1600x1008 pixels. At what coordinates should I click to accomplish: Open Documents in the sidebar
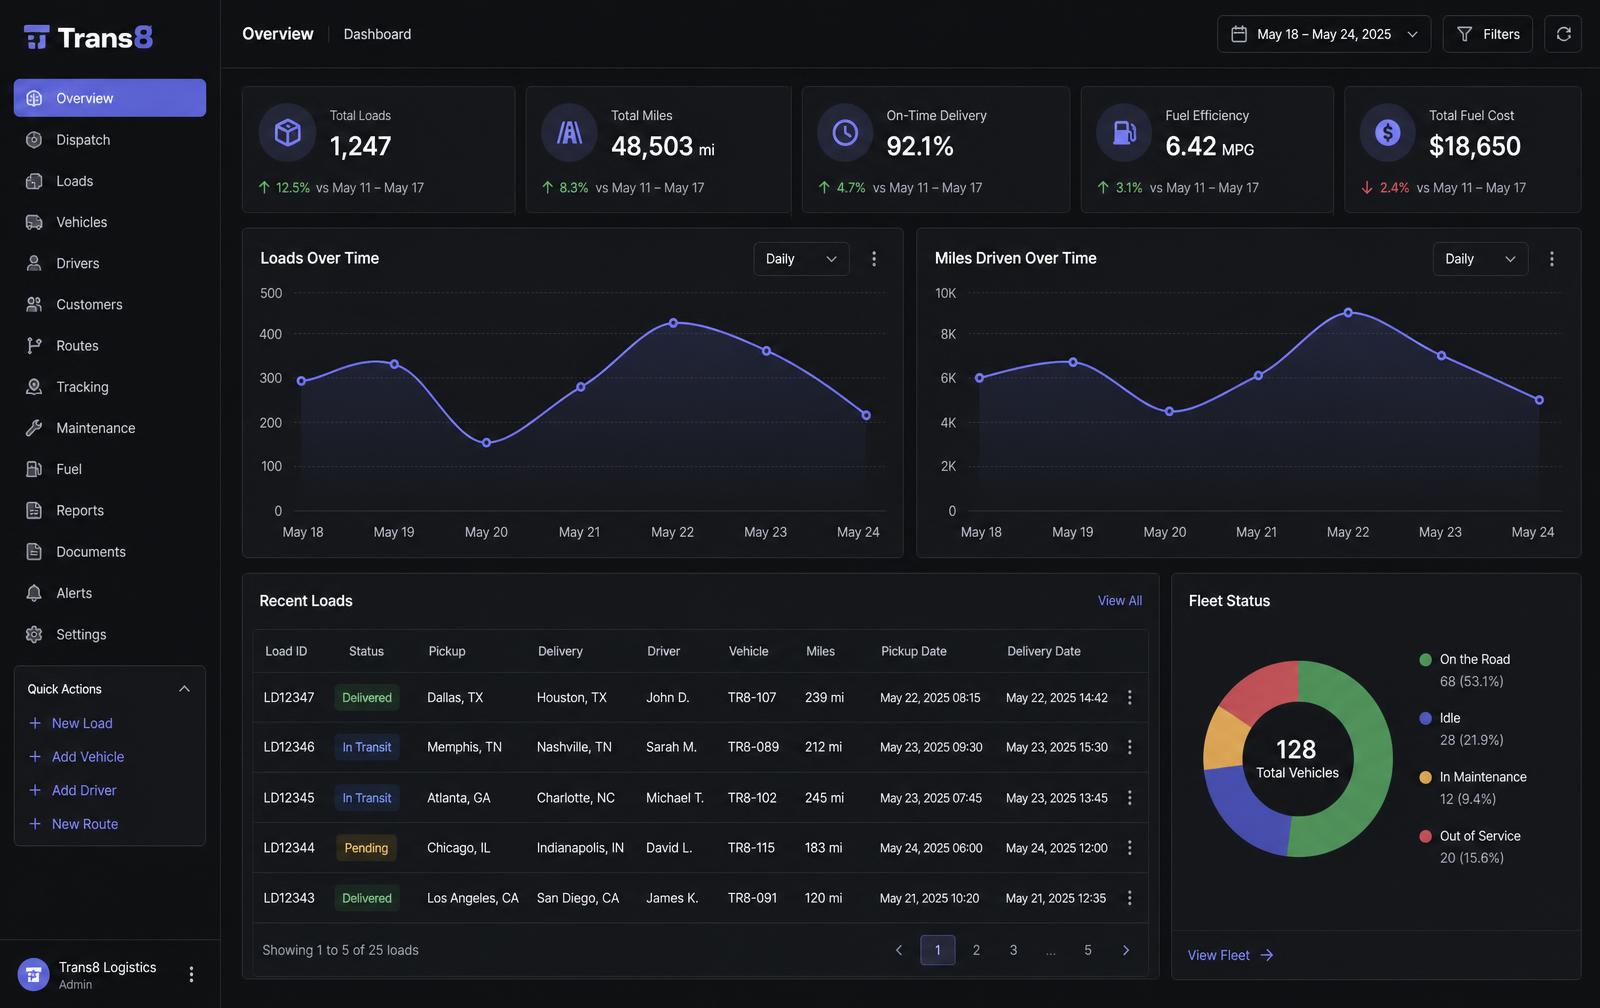tap(110, 552)
